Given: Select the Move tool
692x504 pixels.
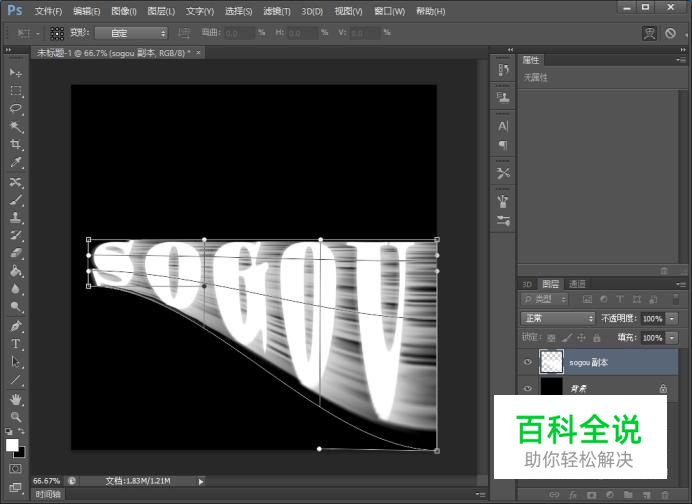Looking at the screenshot, I should (16, 72).
